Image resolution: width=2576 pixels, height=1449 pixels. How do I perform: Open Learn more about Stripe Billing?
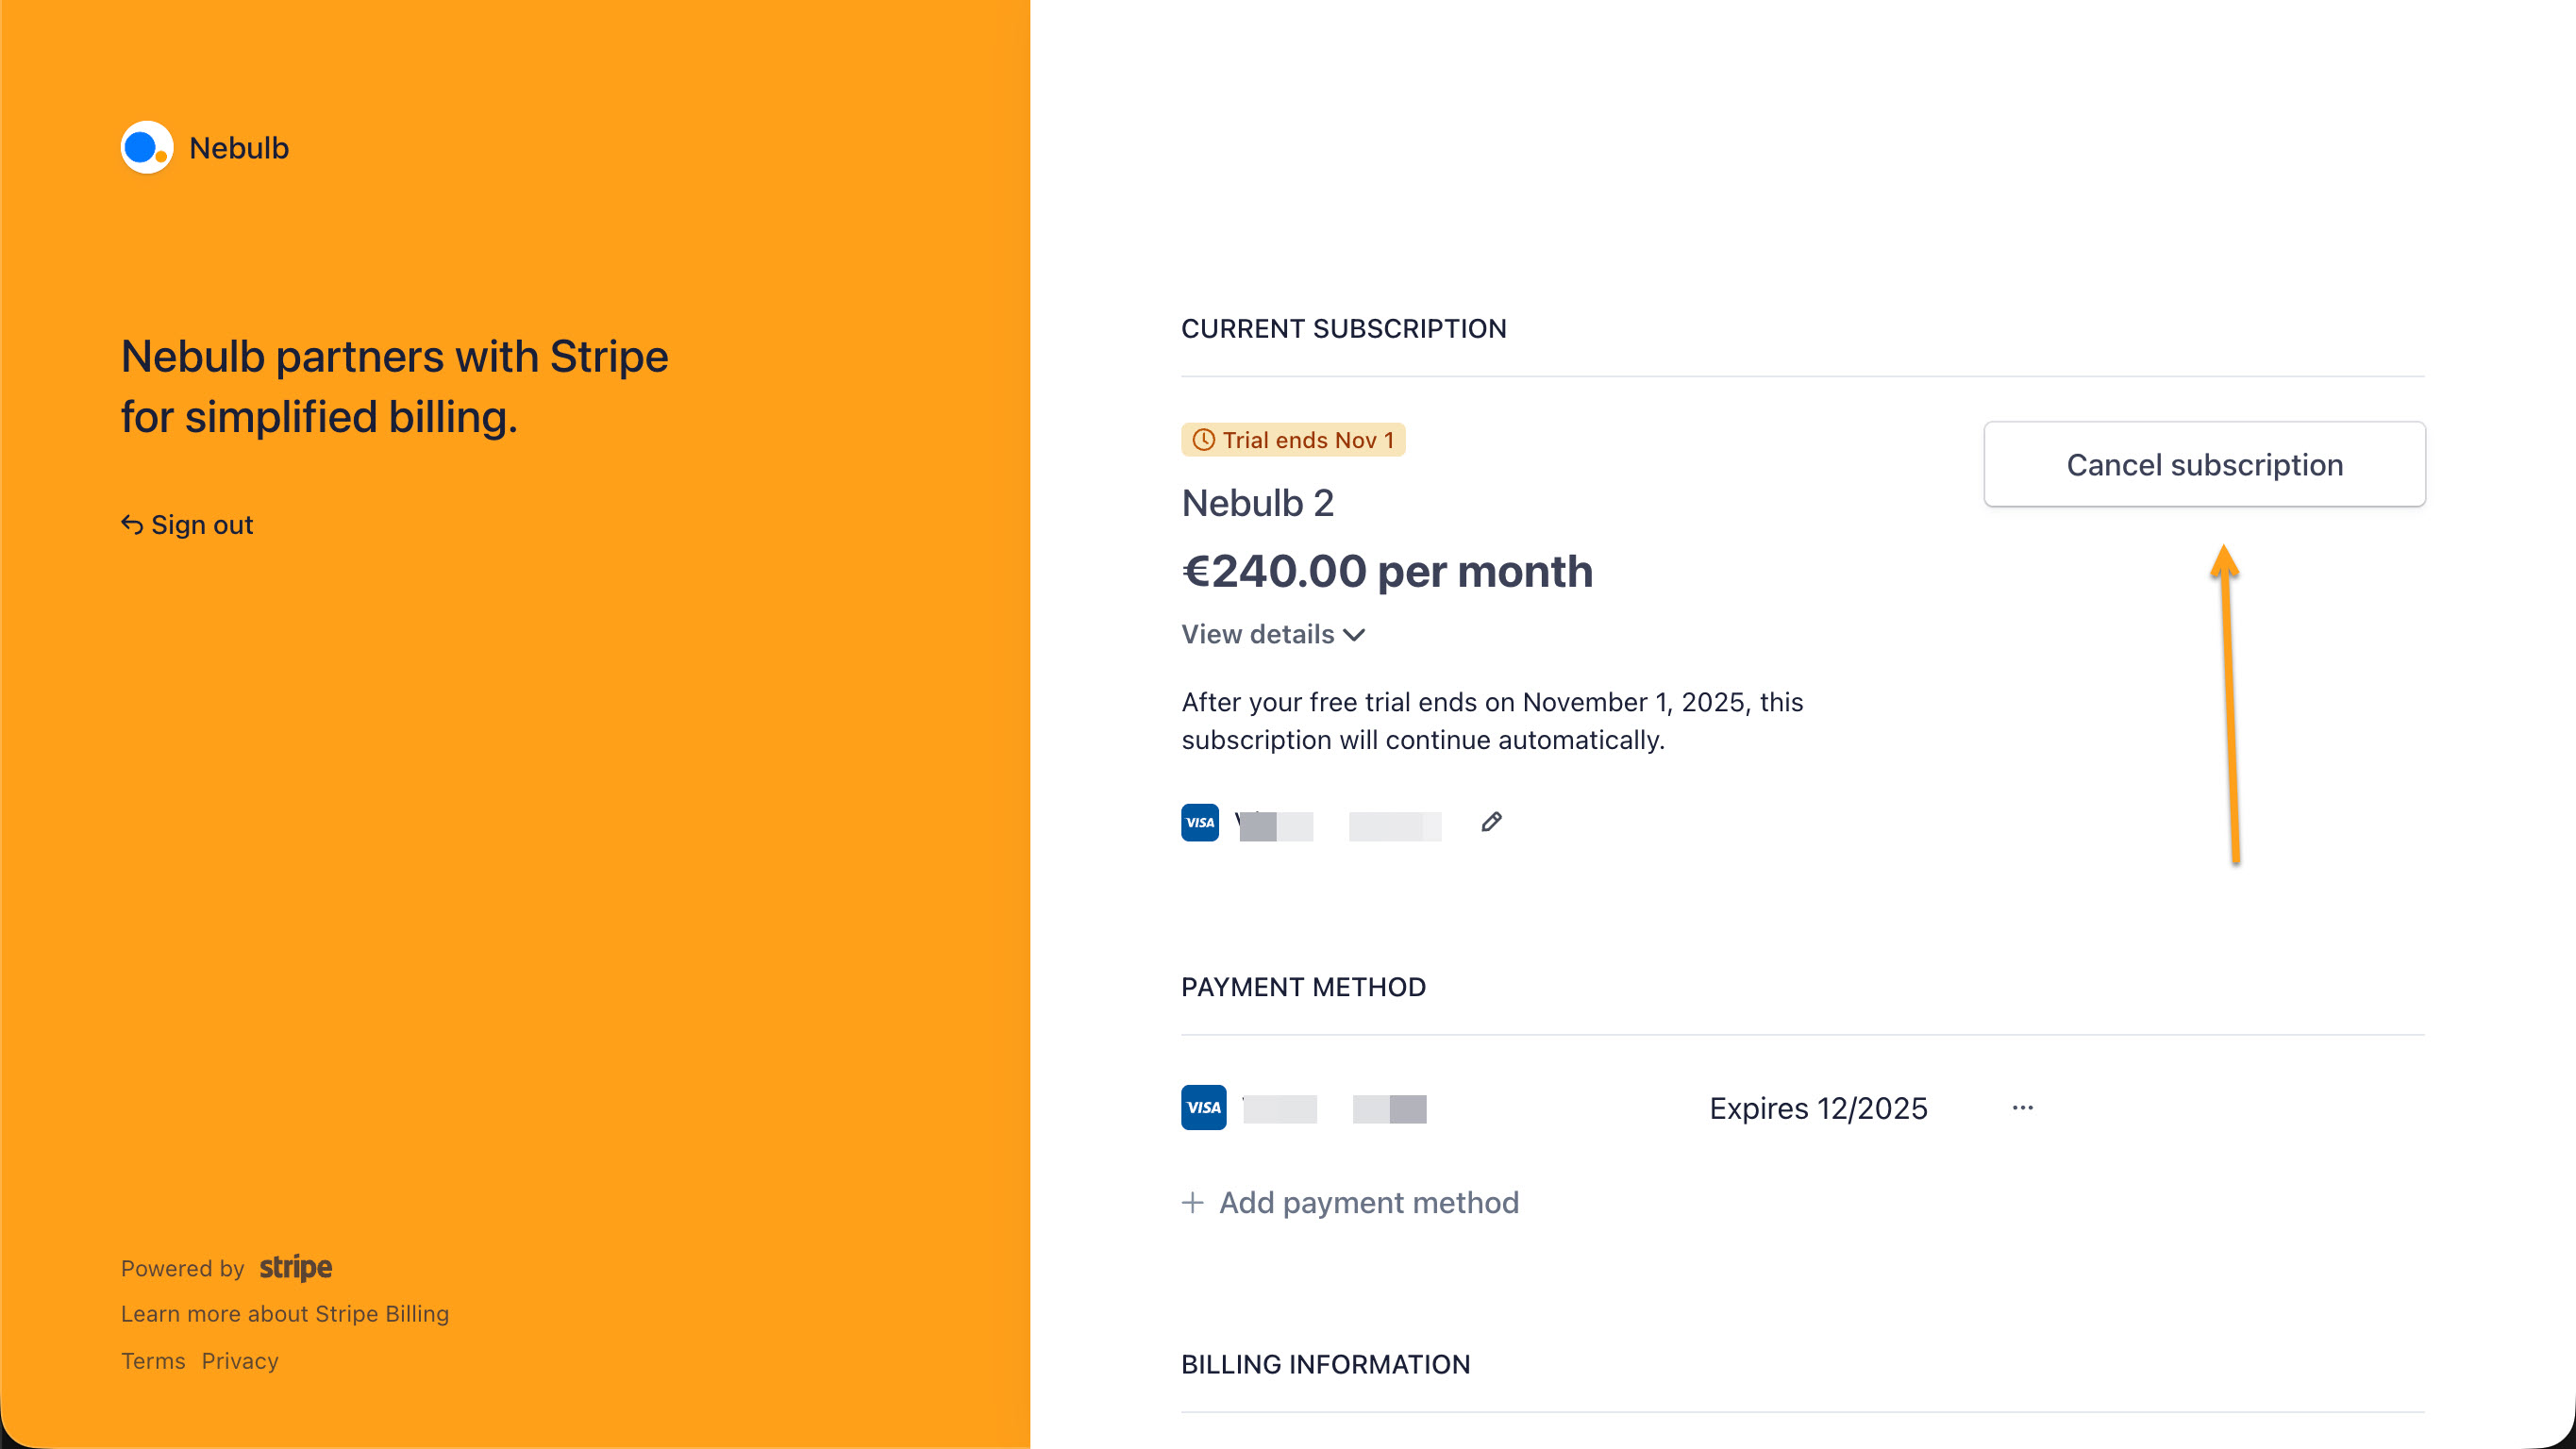(x=284, y=1313)
